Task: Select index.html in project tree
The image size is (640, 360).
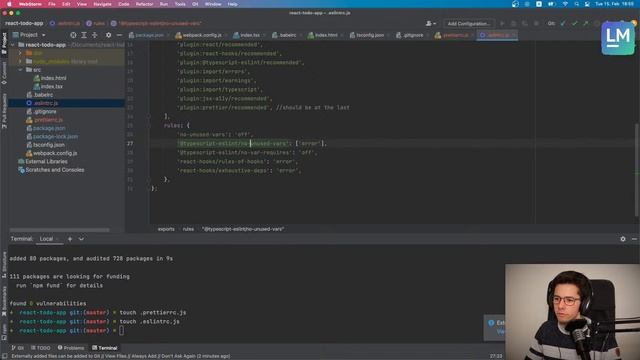Action: 53,78
